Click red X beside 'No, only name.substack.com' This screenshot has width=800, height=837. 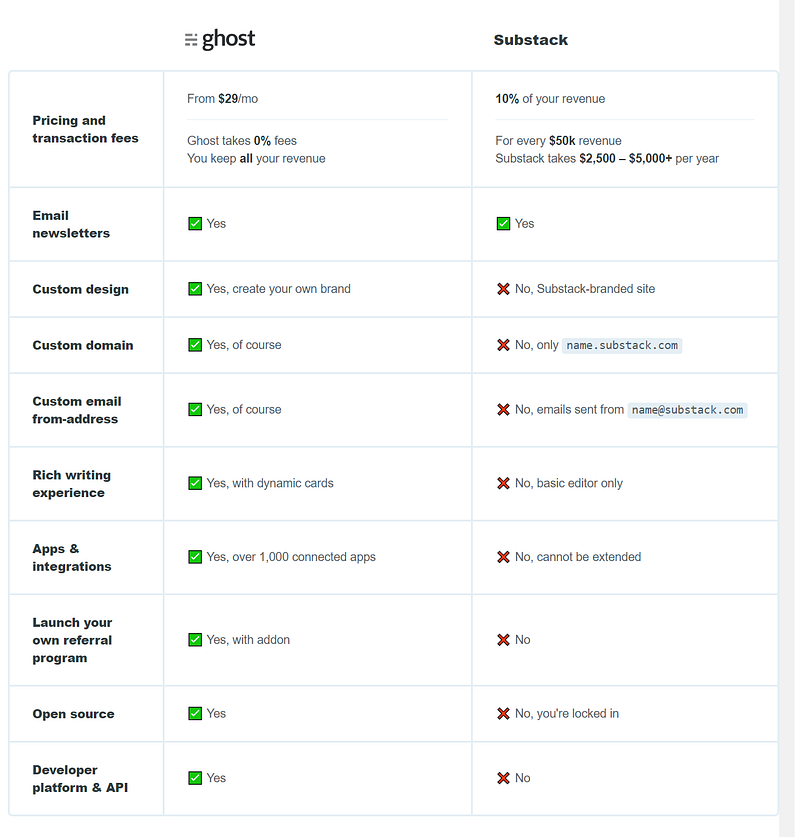pyautogui.click(x=503, y=345)
